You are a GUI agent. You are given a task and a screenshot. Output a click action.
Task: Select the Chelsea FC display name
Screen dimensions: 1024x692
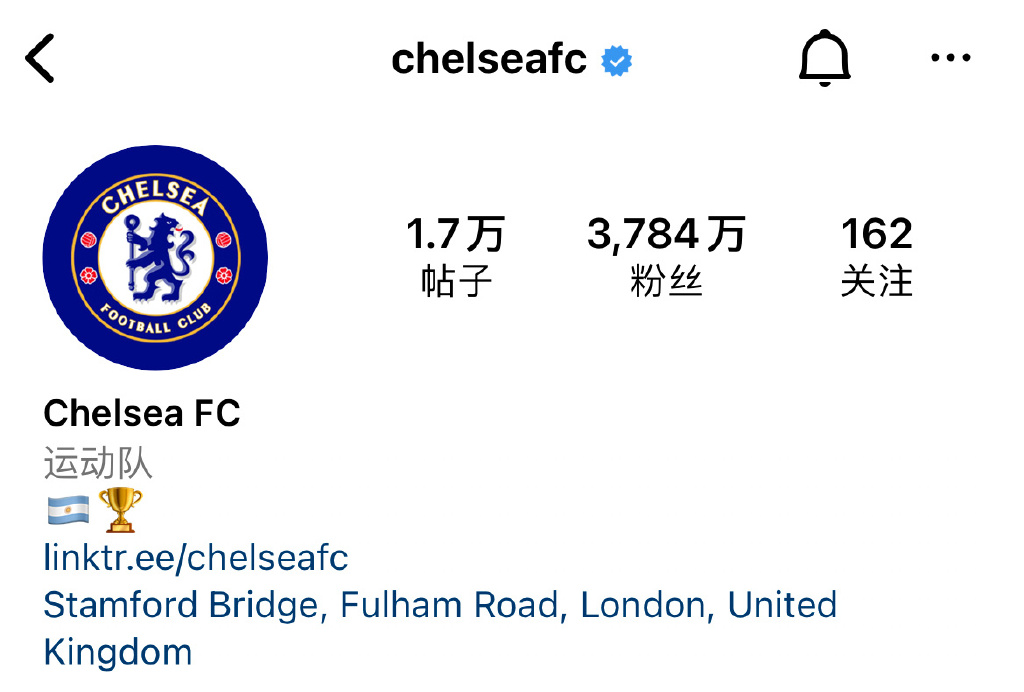tap(142, 412)
